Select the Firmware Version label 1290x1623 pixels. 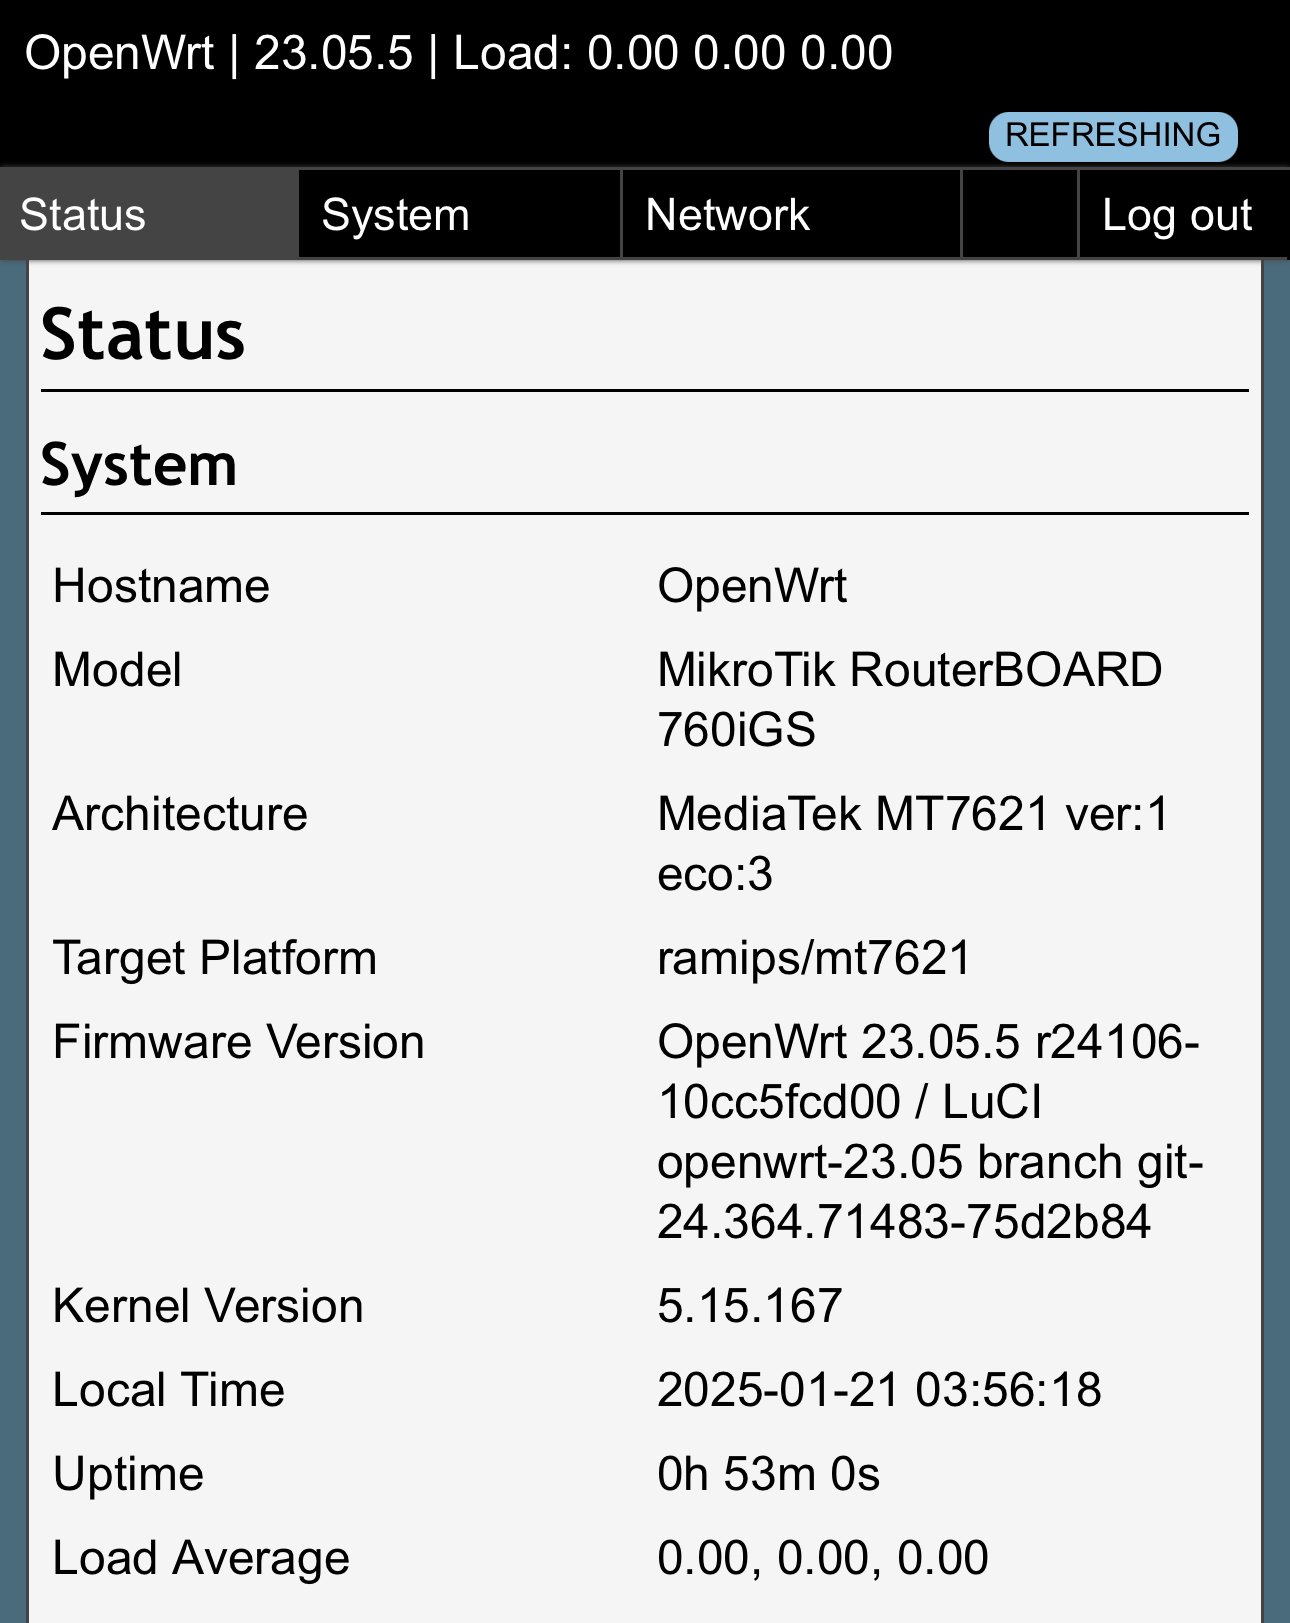tap(239, 1042)
